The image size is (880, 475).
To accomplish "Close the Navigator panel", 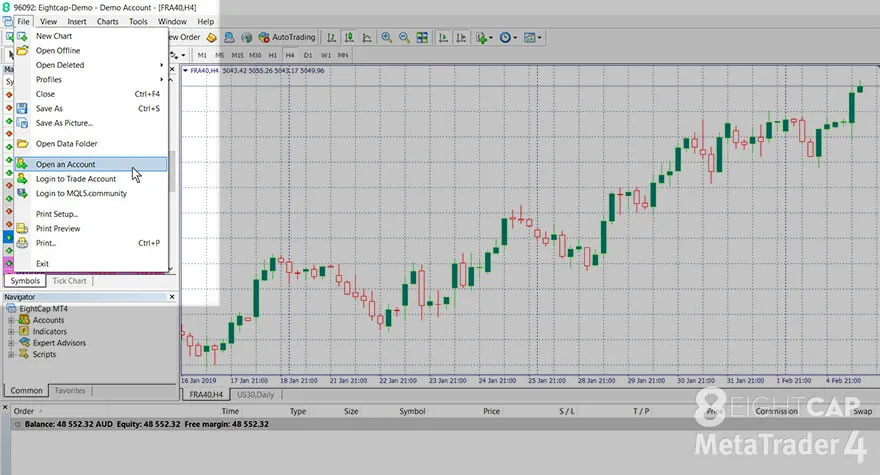I will (172, 296).
